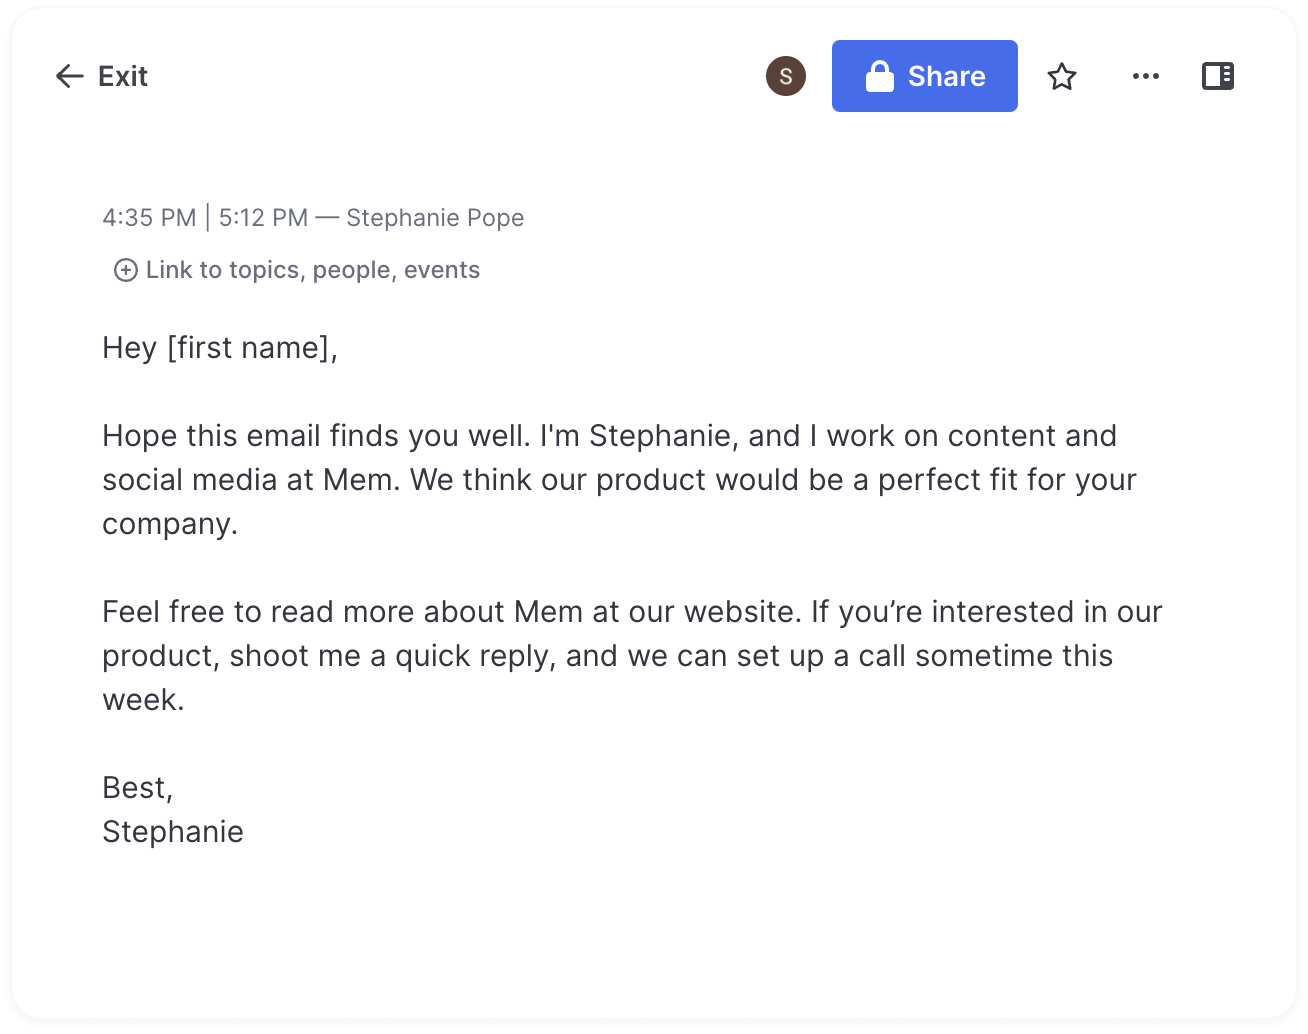The width and height of the screenshot is (1308, 1034).
Task: Click the lock icon inside the Share button
Action: pyautogui.click(x=880, y=76)
